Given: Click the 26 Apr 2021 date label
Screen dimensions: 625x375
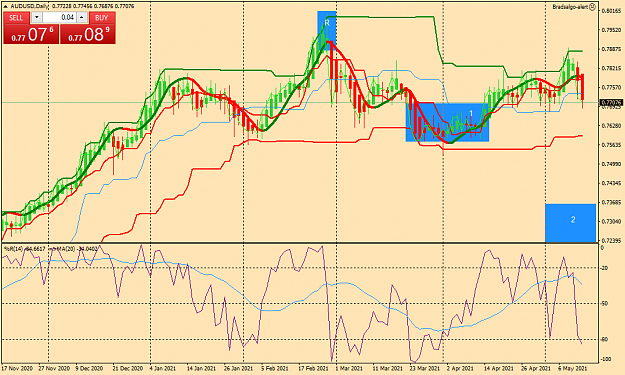Looking at the screenshot, I should pyautogui.click(x=536, y=368).
